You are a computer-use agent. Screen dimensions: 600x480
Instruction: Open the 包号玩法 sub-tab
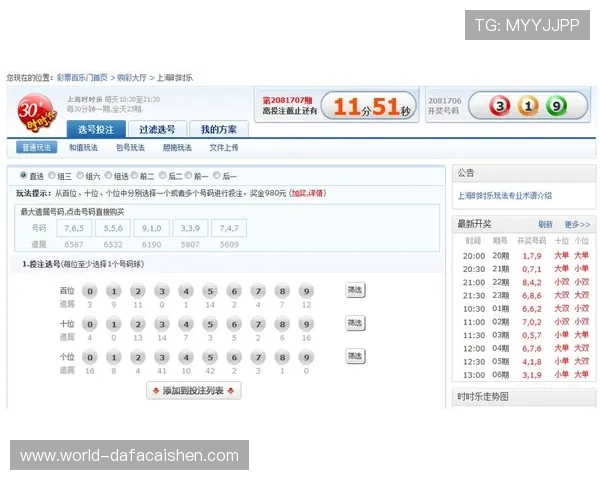(130, 147)
